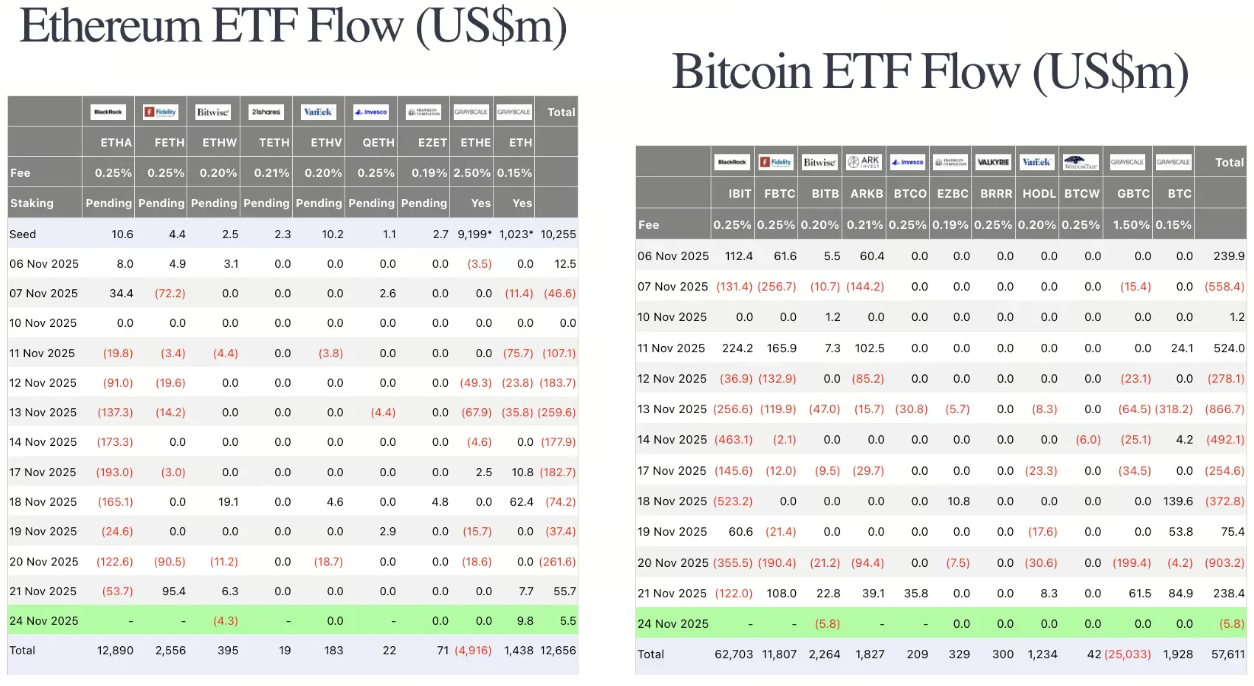Screen dimensions: 1254x686
Task: Click the VanEck logo above ETHV
Action: tap(318, 112)
